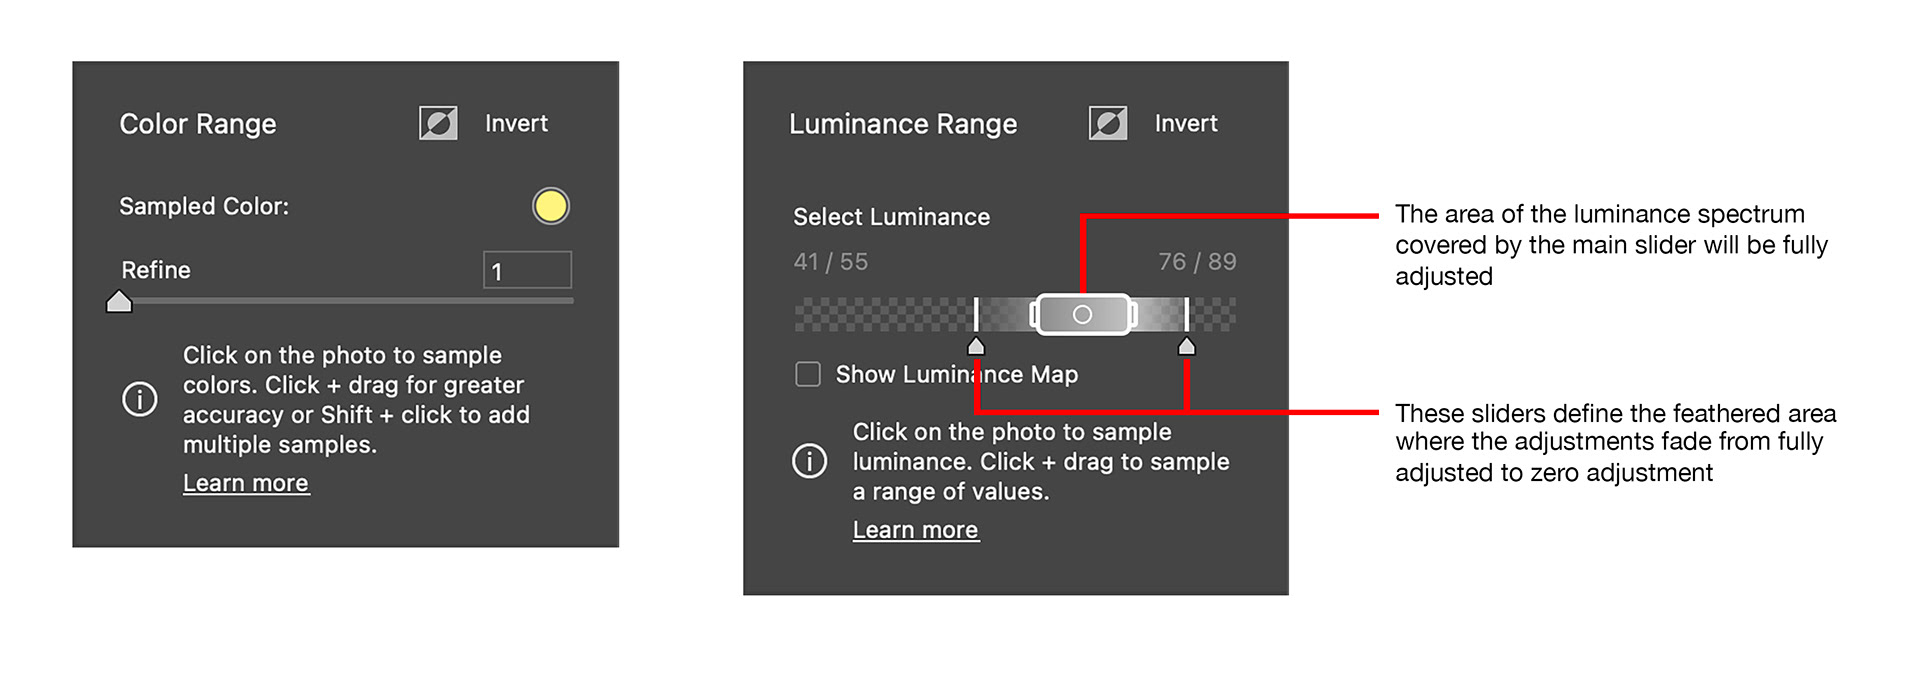1920x679 pixels.
Task: Click the Luminance Range info icon
Action: [809, 461]
